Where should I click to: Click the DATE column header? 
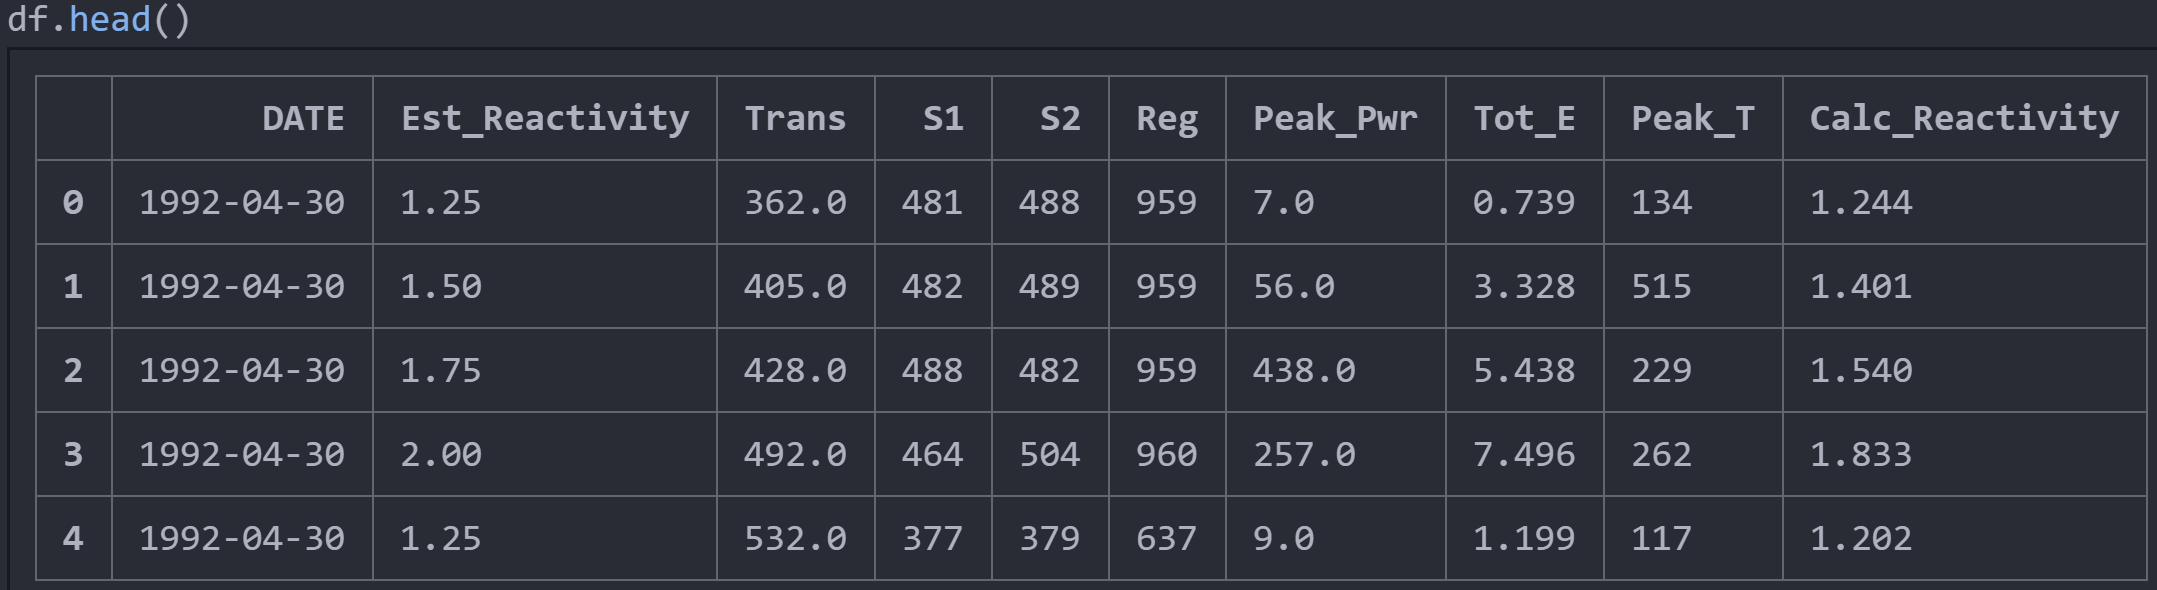(x=302, y=119)
